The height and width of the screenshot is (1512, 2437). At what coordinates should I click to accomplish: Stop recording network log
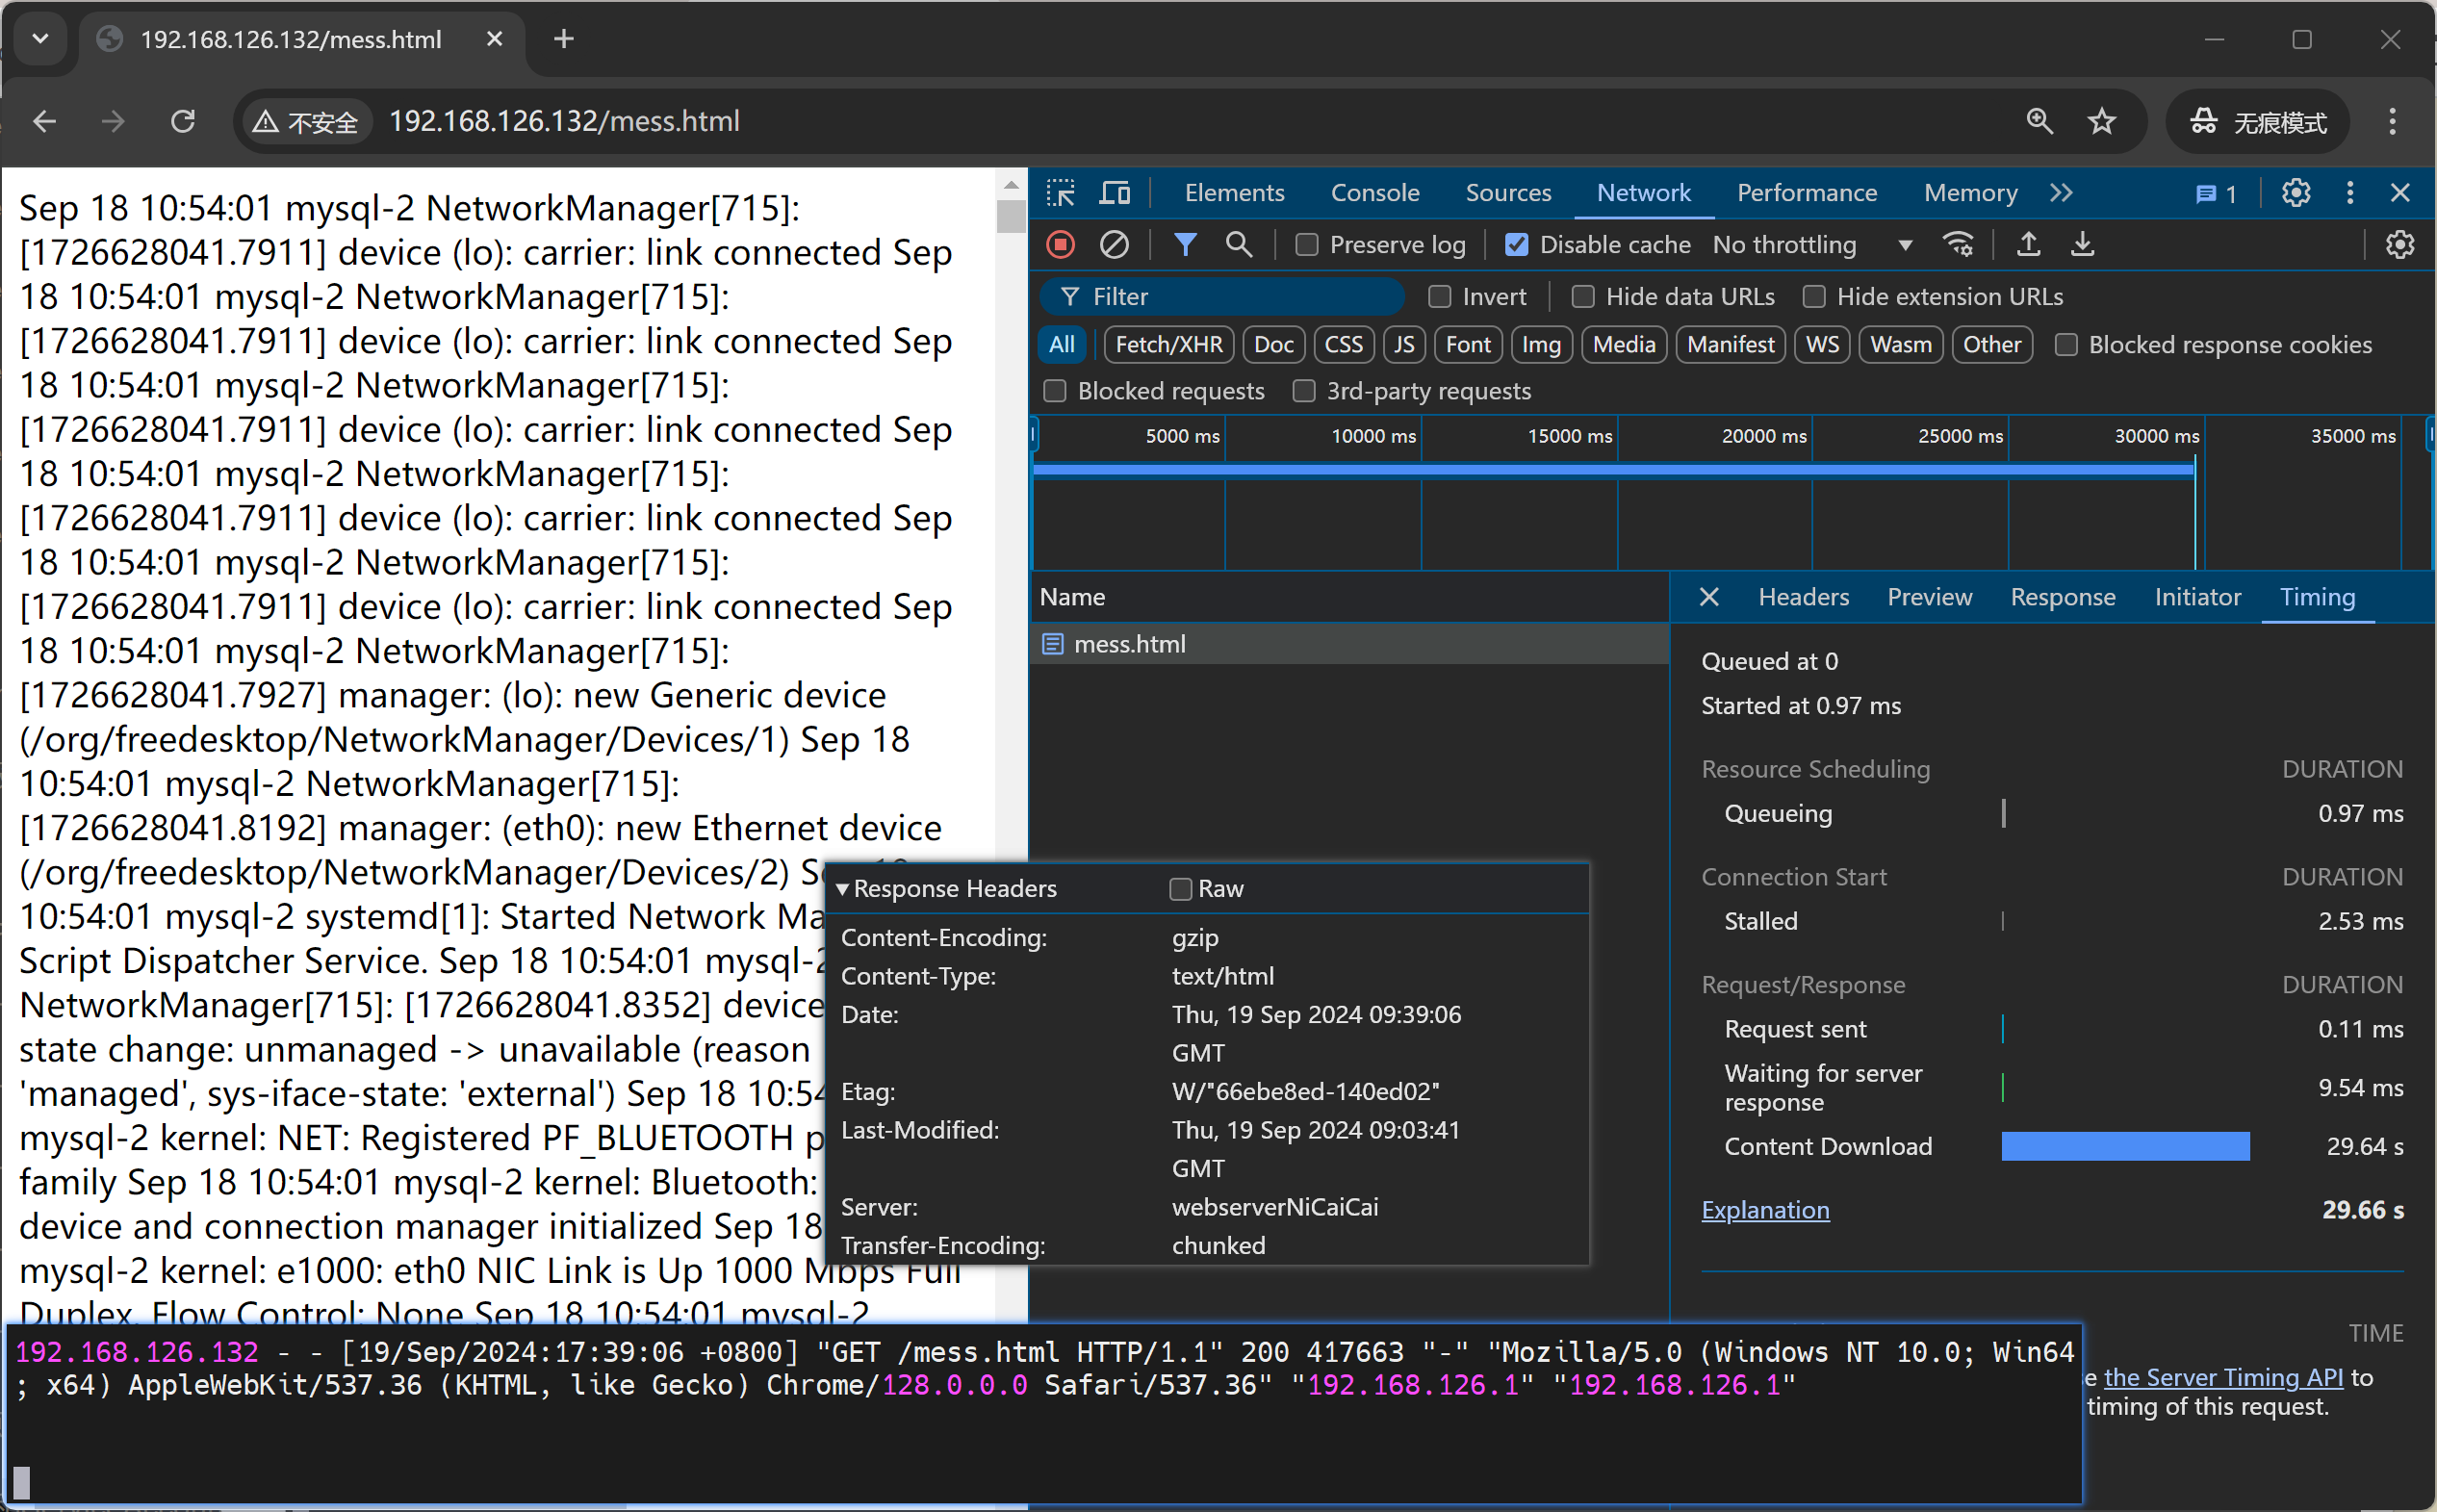(x=1061, y=244)
